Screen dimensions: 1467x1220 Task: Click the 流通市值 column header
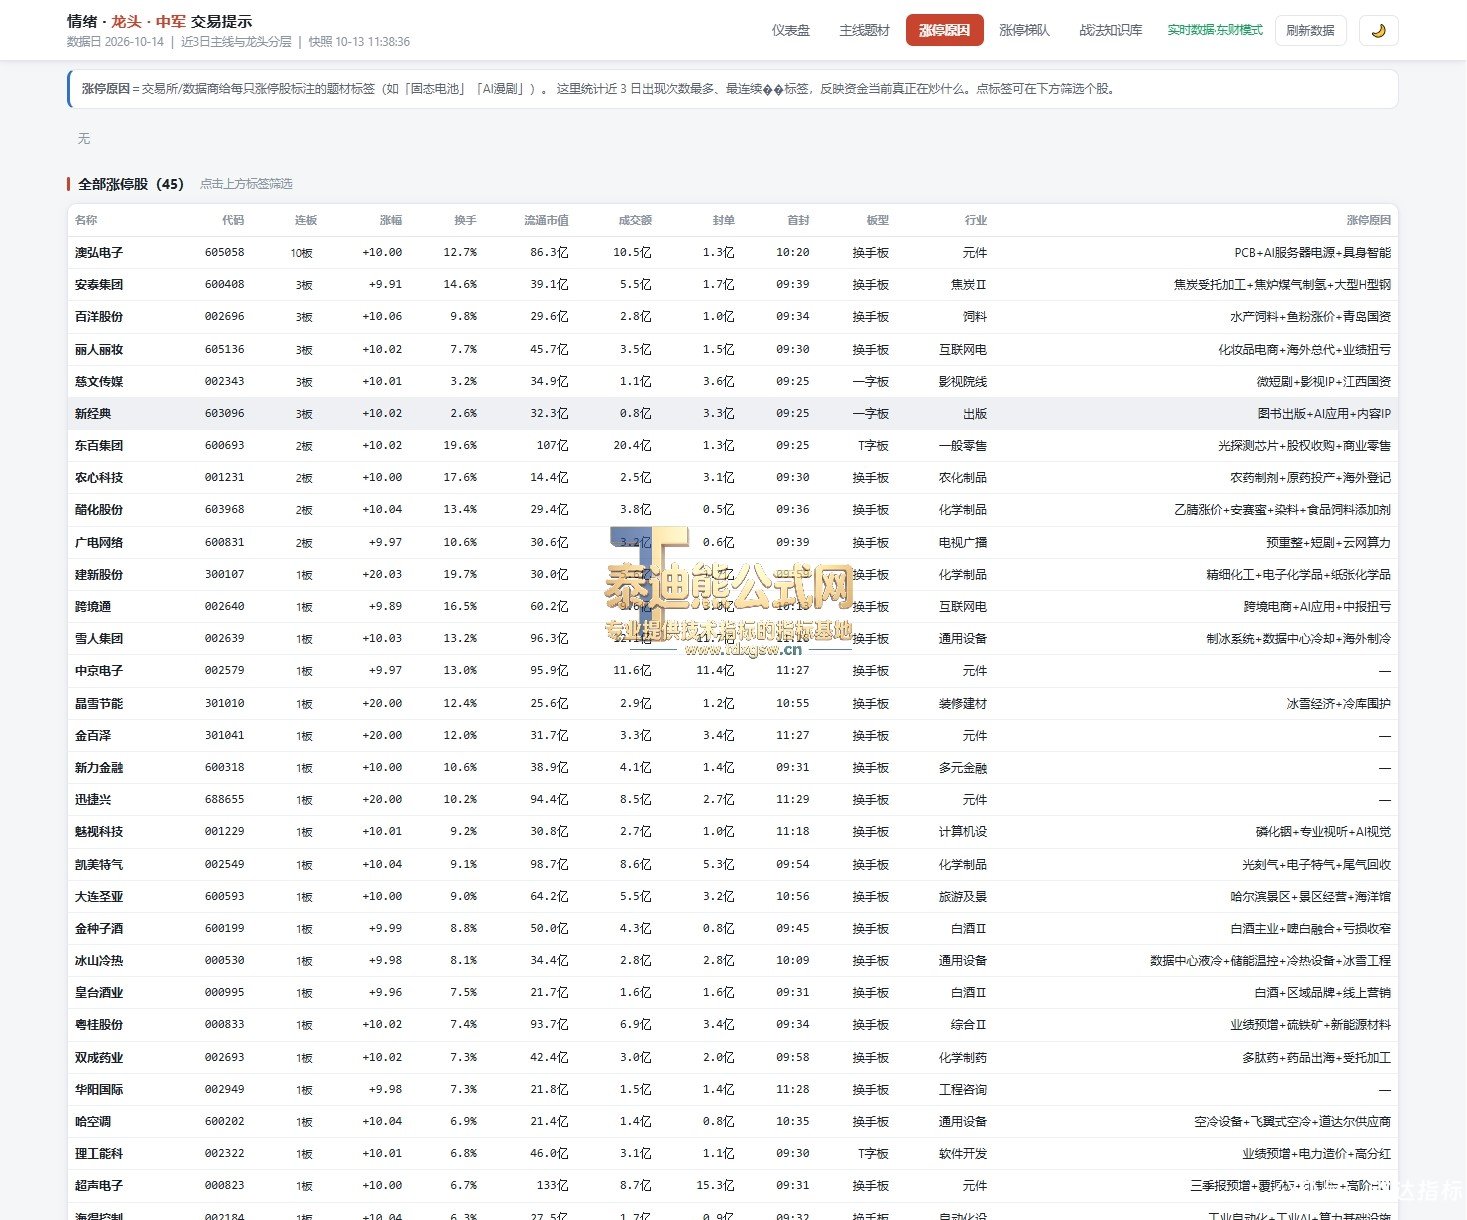(x=546, y=220)
